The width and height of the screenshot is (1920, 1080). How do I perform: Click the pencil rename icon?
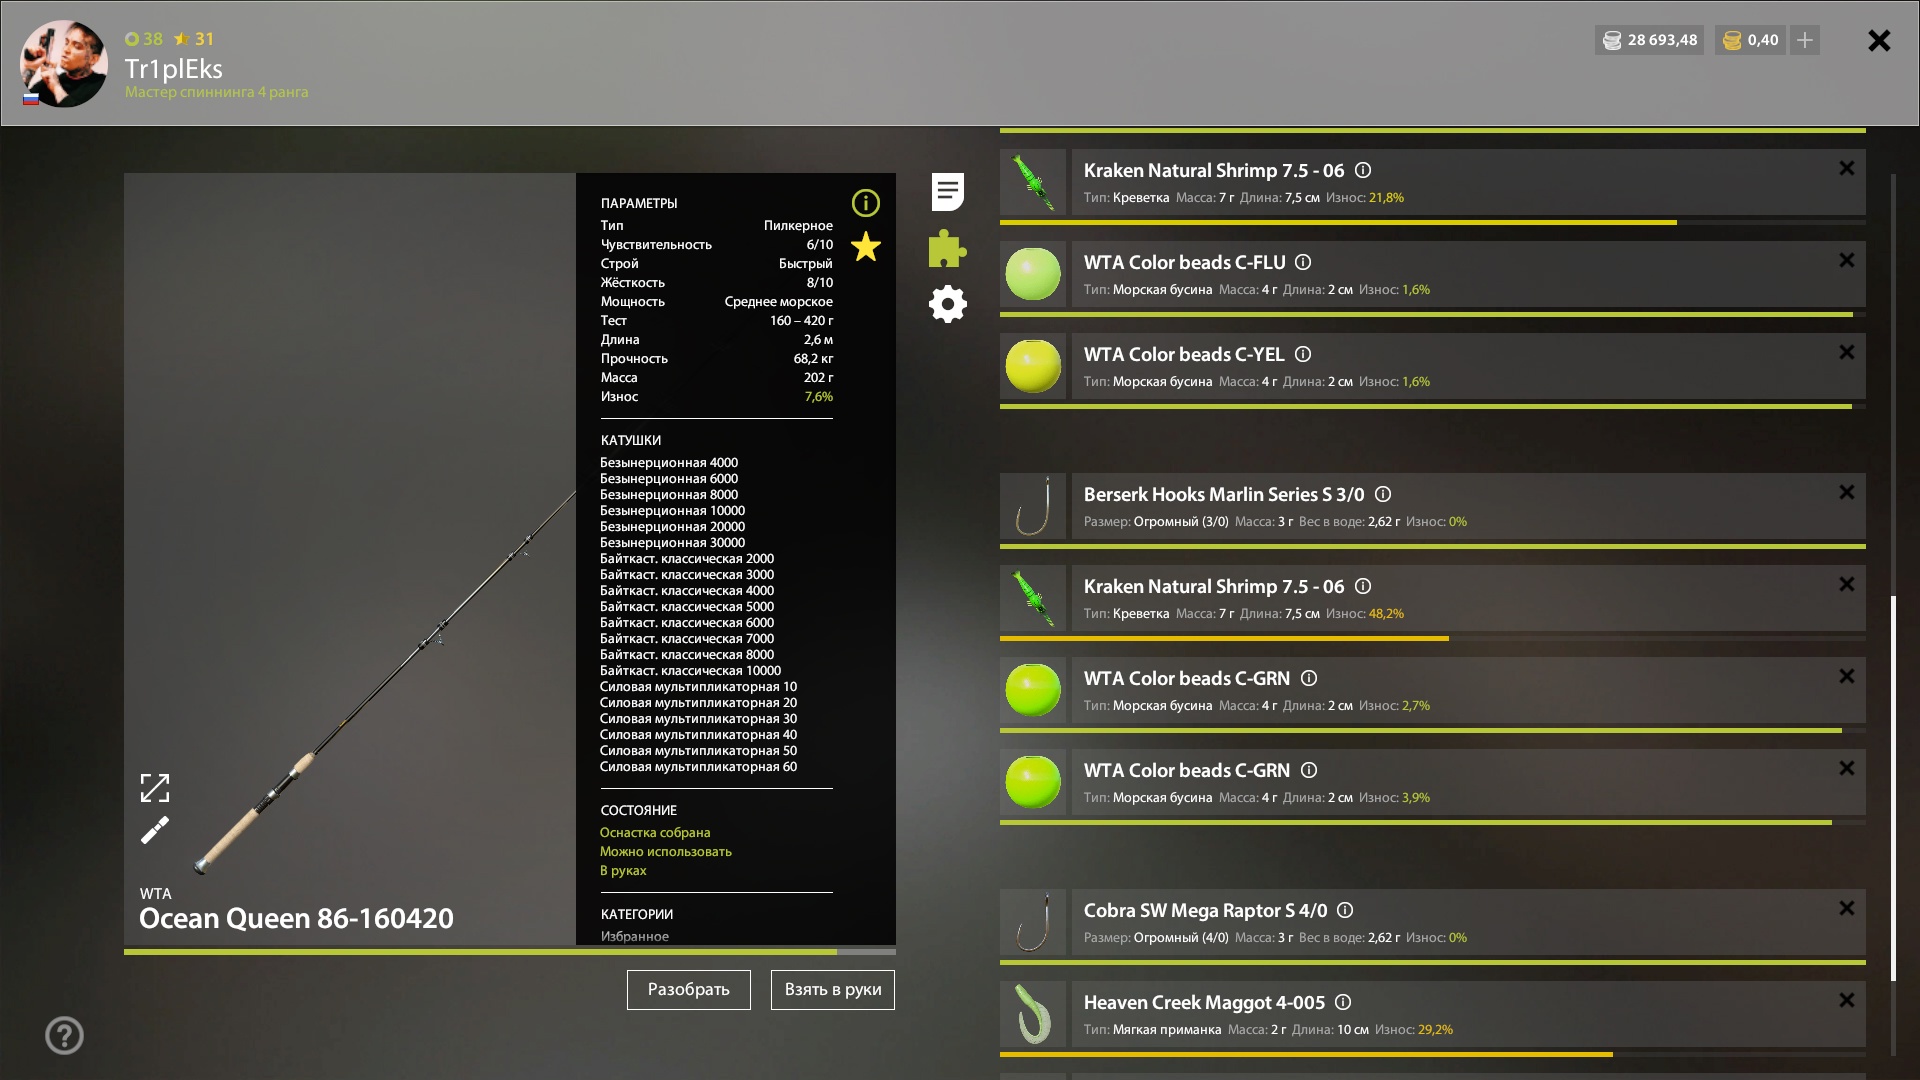point(155,830)
